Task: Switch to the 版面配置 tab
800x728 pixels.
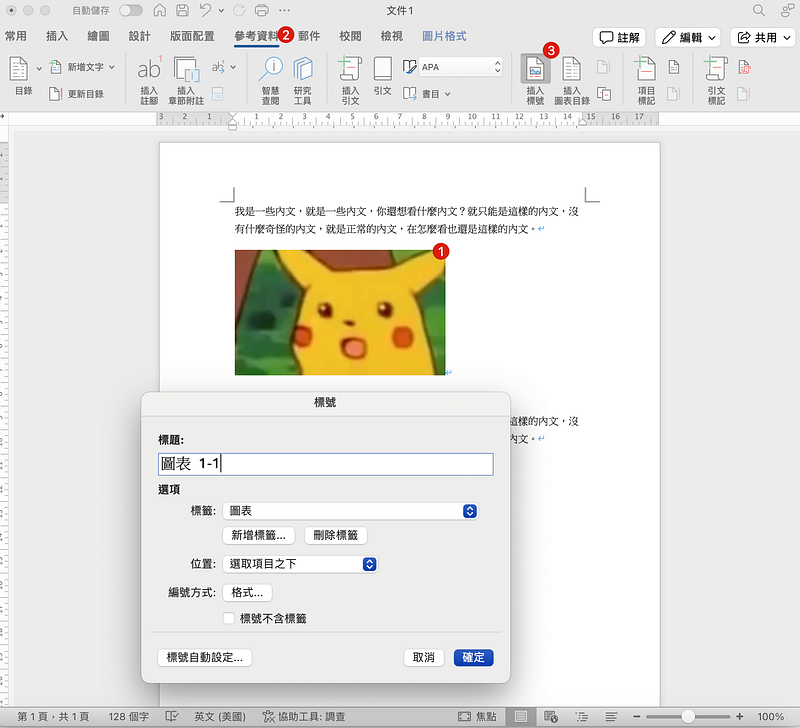Action: (192, 36)
